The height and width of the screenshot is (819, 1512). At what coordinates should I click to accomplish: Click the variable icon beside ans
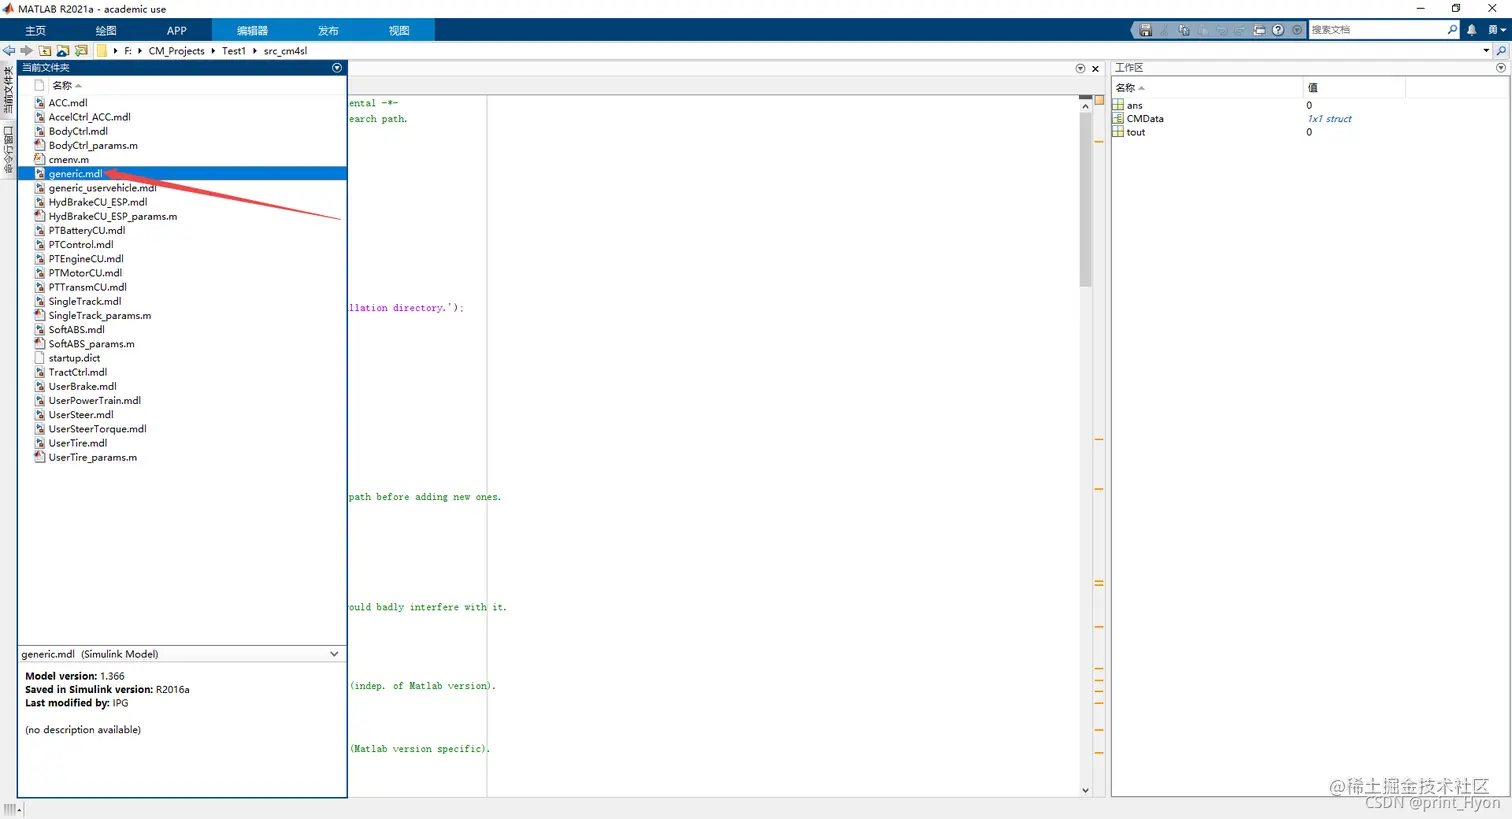click(1118, 105)
